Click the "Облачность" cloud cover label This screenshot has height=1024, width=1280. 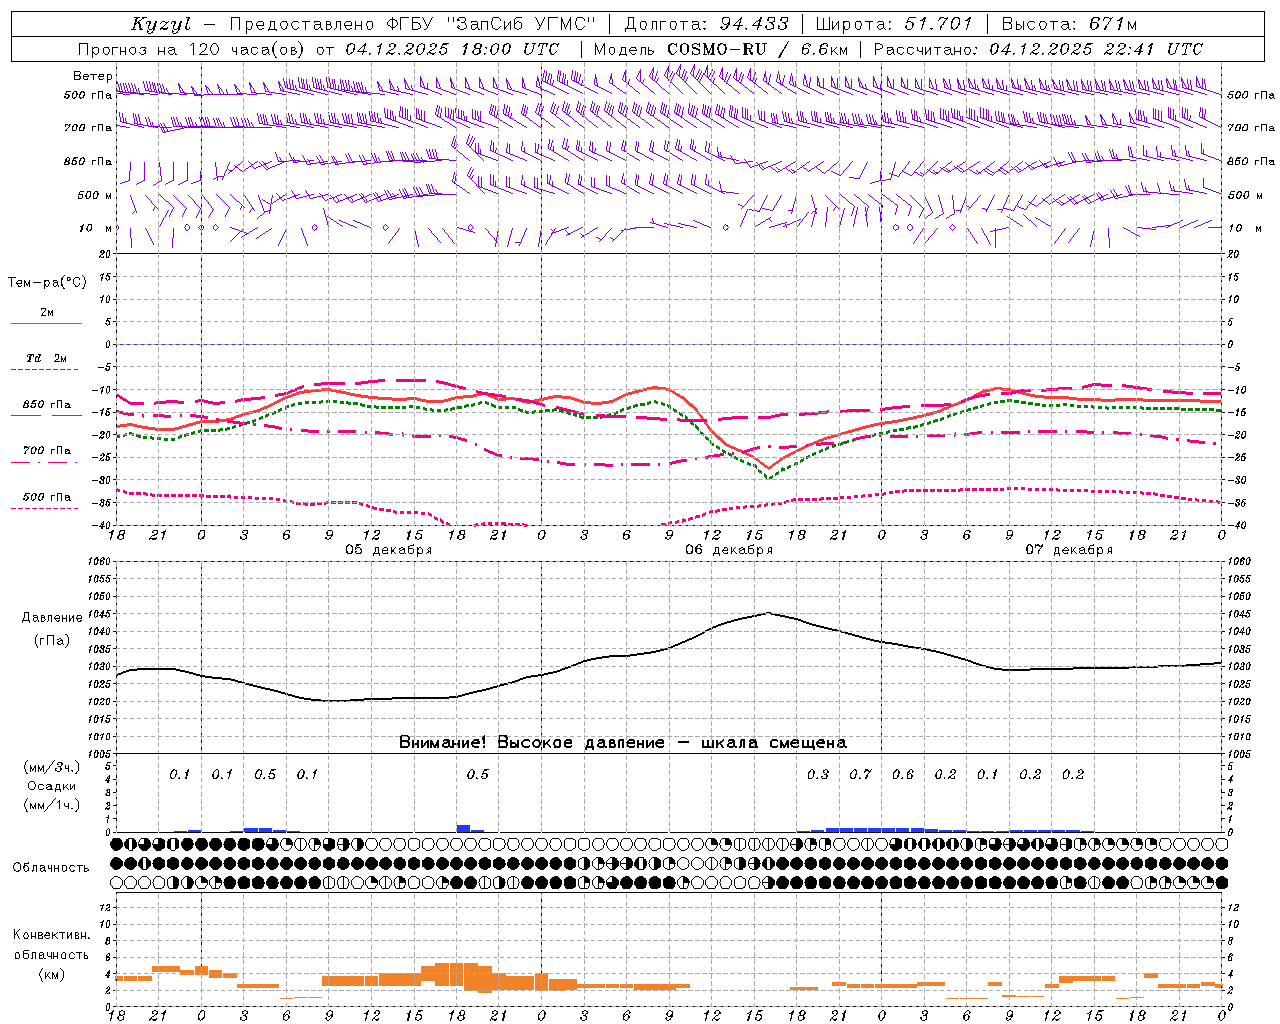(51, 867)
